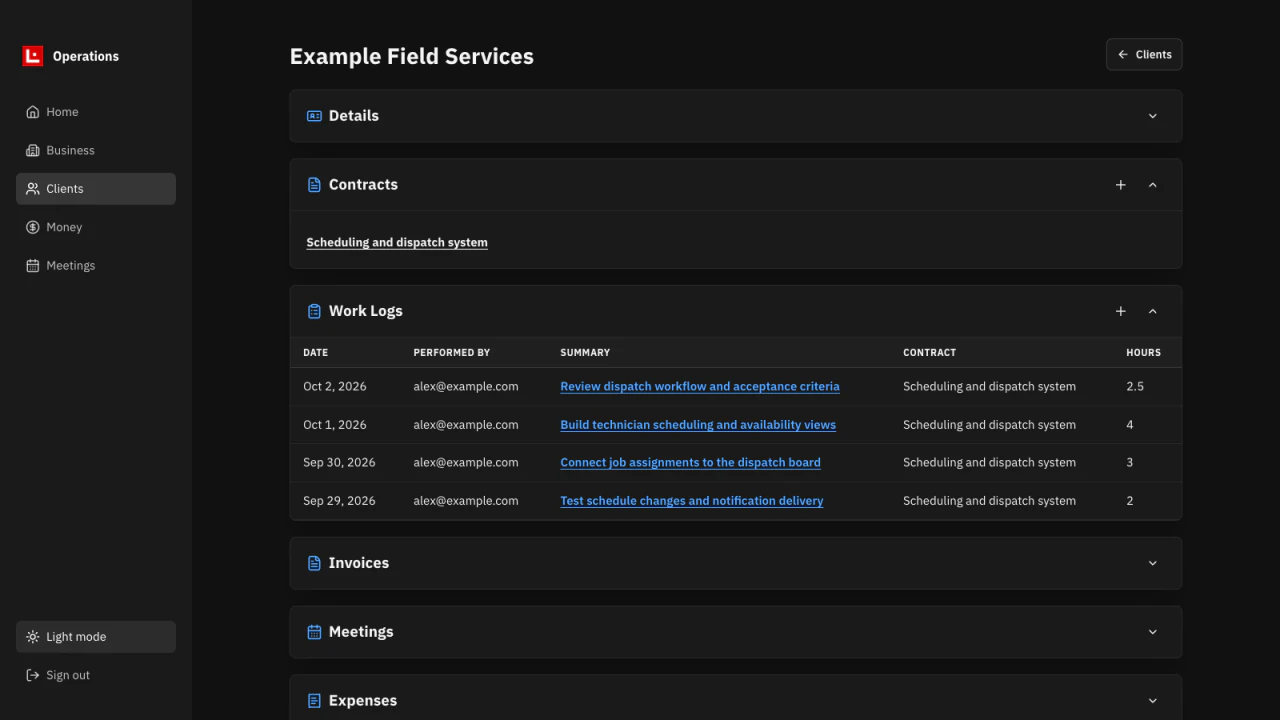1280x720 pixels.
Task: Expand the Meetings section
Action: [1152, 632]
